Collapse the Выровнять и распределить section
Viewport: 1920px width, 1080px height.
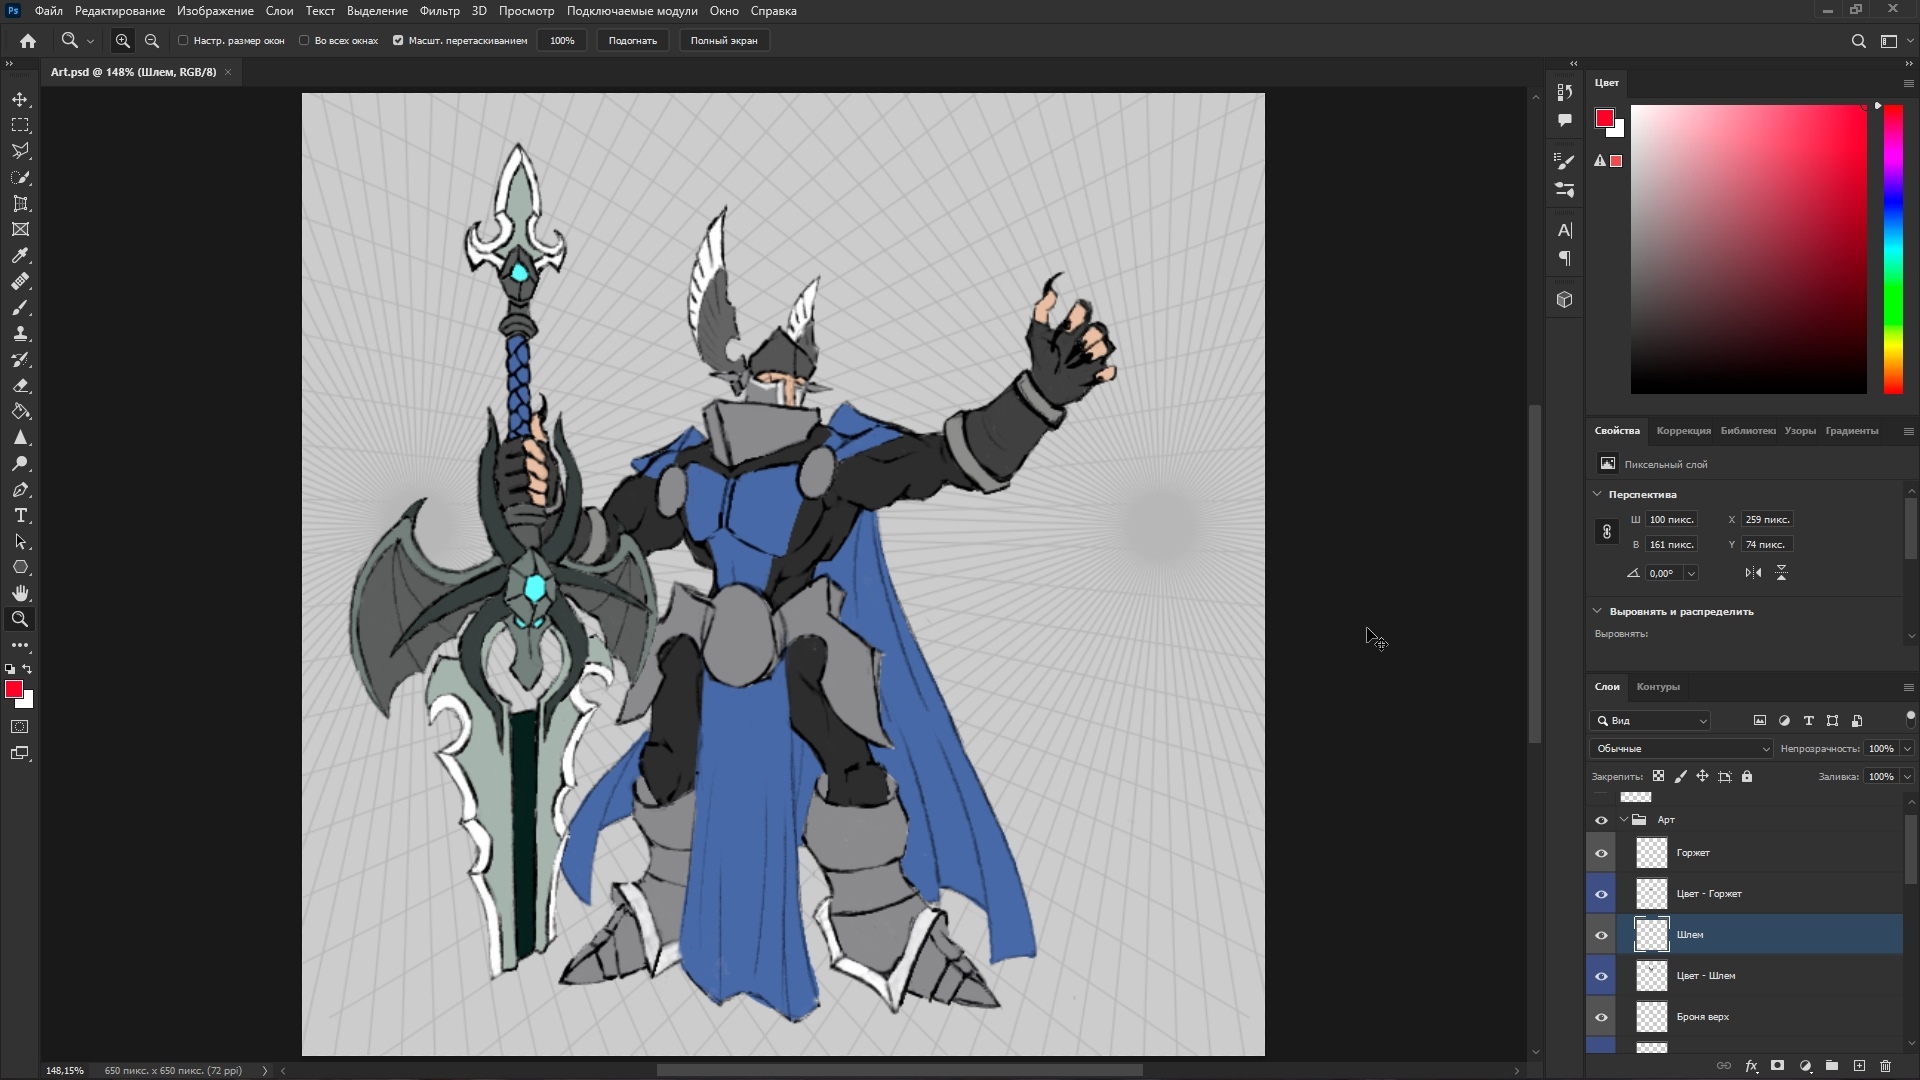click(1597, 611)
